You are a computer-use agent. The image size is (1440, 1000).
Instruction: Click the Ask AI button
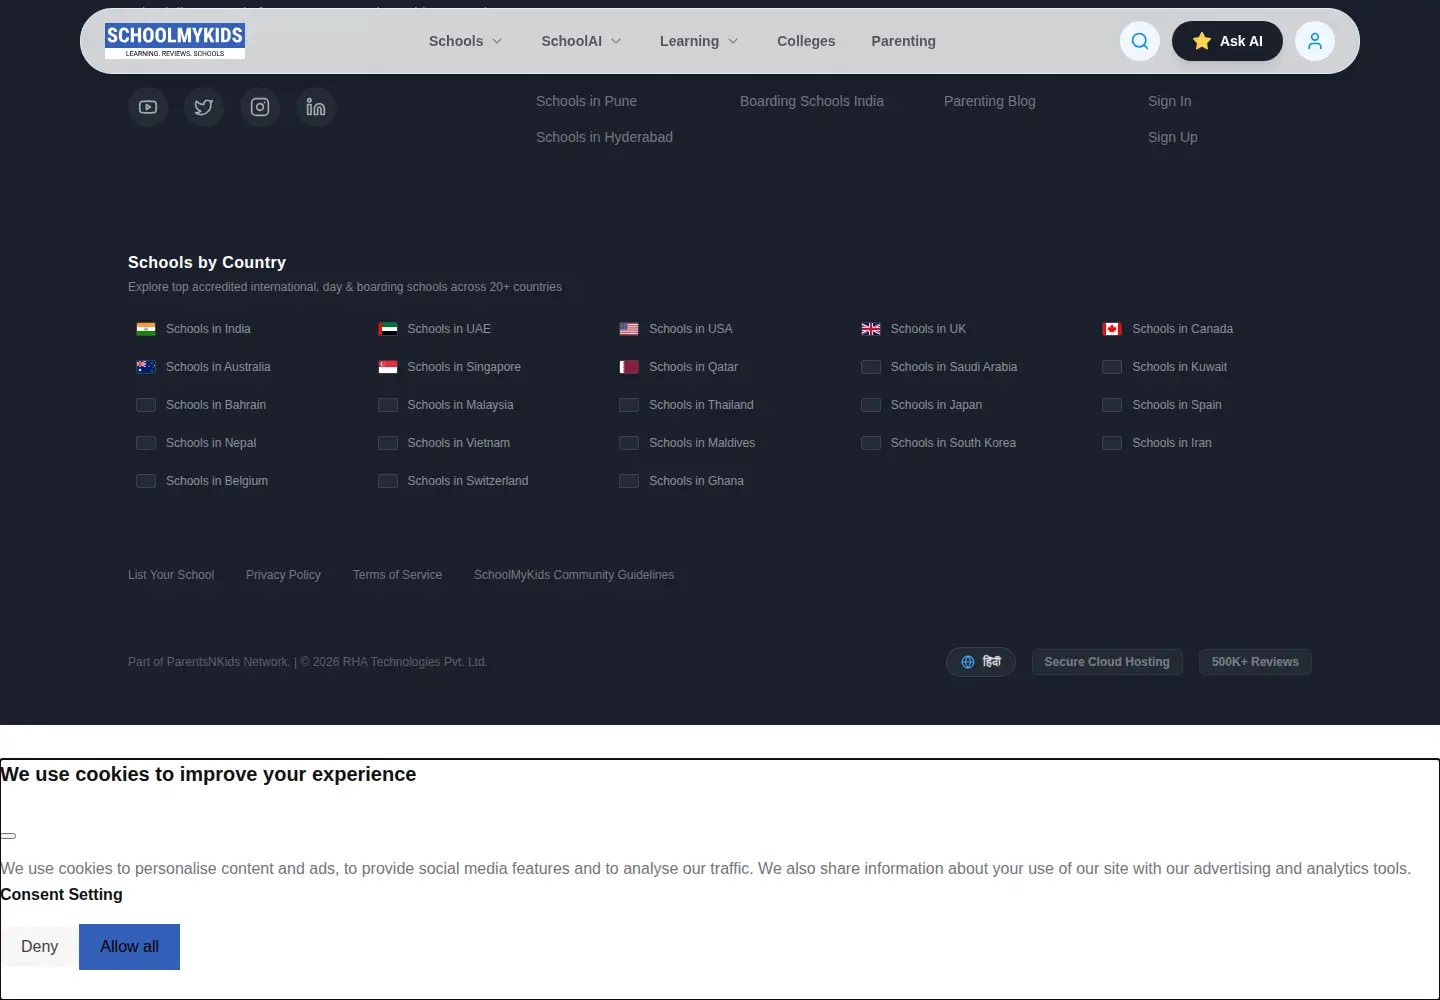coord(1227,41)
